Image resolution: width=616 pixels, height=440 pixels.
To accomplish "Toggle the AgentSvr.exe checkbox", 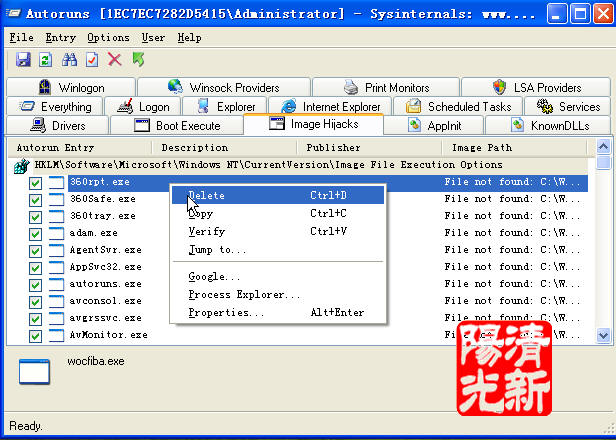I will (x=35, y=251).
